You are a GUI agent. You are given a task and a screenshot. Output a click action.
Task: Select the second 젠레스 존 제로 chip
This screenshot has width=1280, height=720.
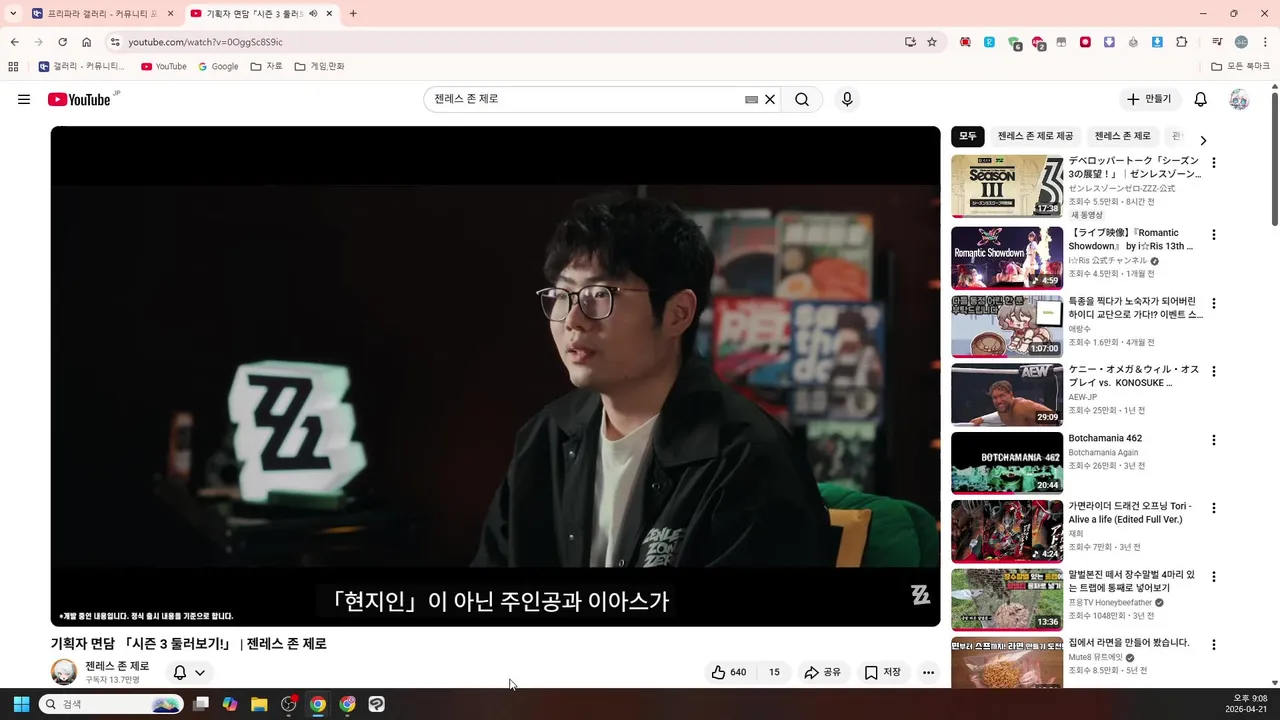(1122, 136)
